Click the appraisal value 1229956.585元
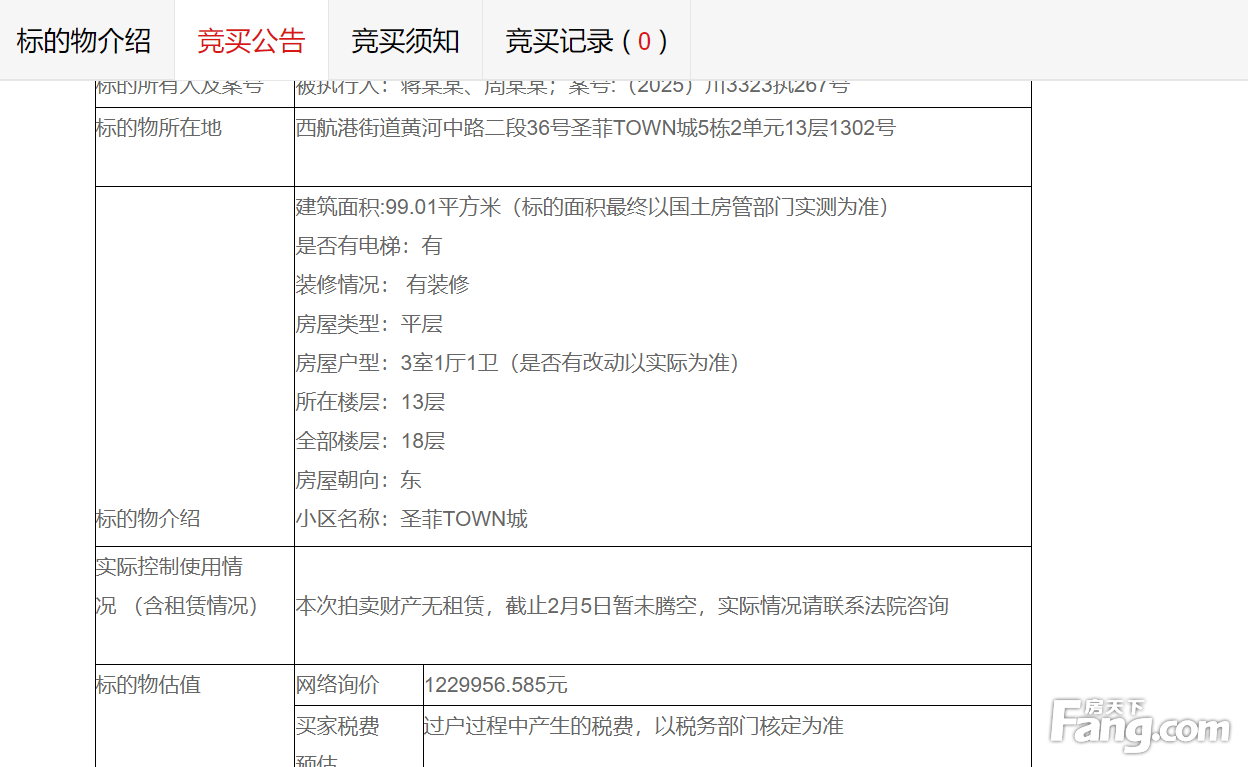The image size is (1248, 767). tap(495, 685)
